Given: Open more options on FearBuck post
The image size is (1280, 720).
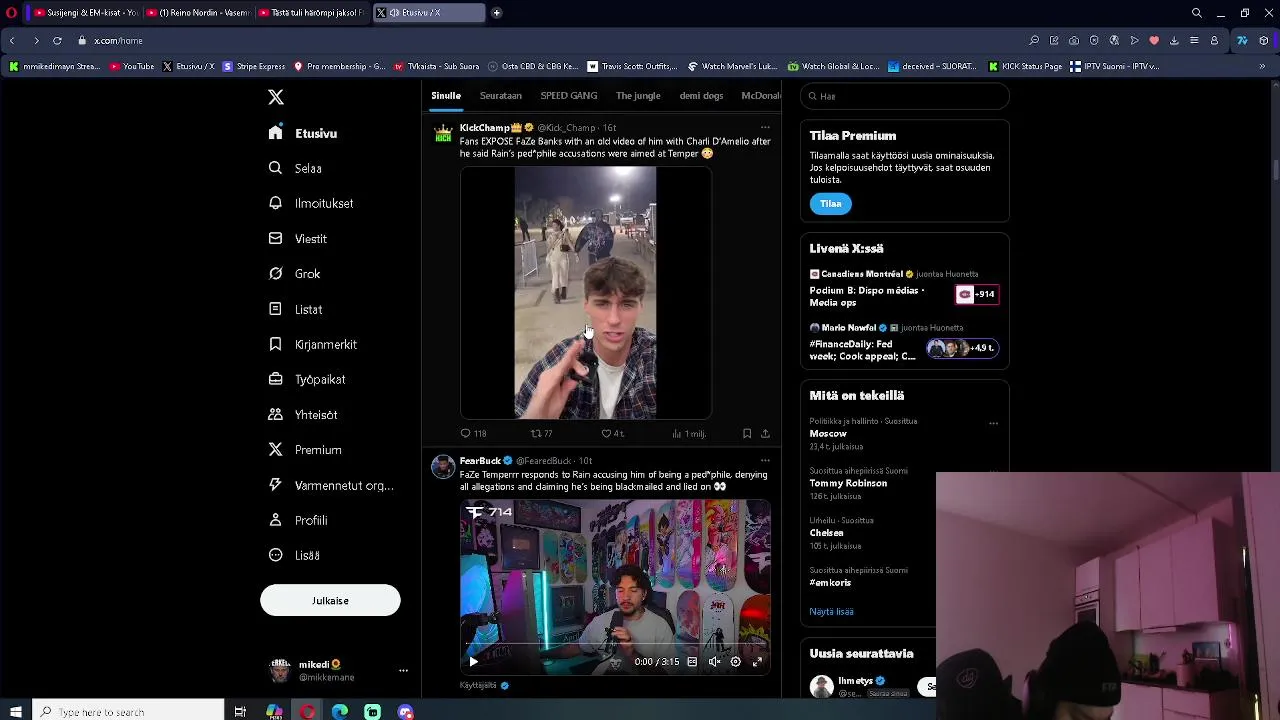Looking at the screenshot, I should click(x=765, y=461).
